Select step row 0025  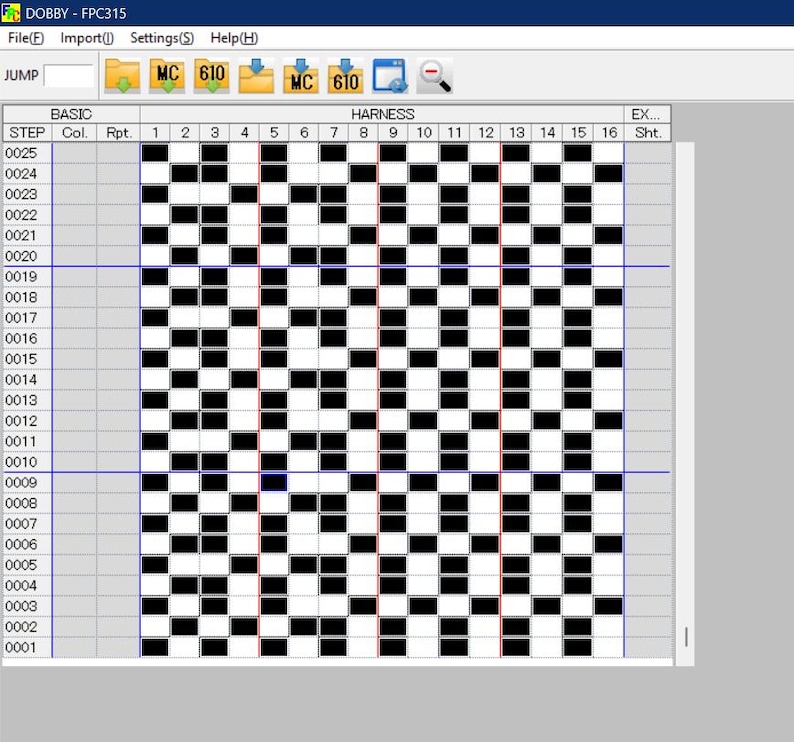(x=27, y=153)
